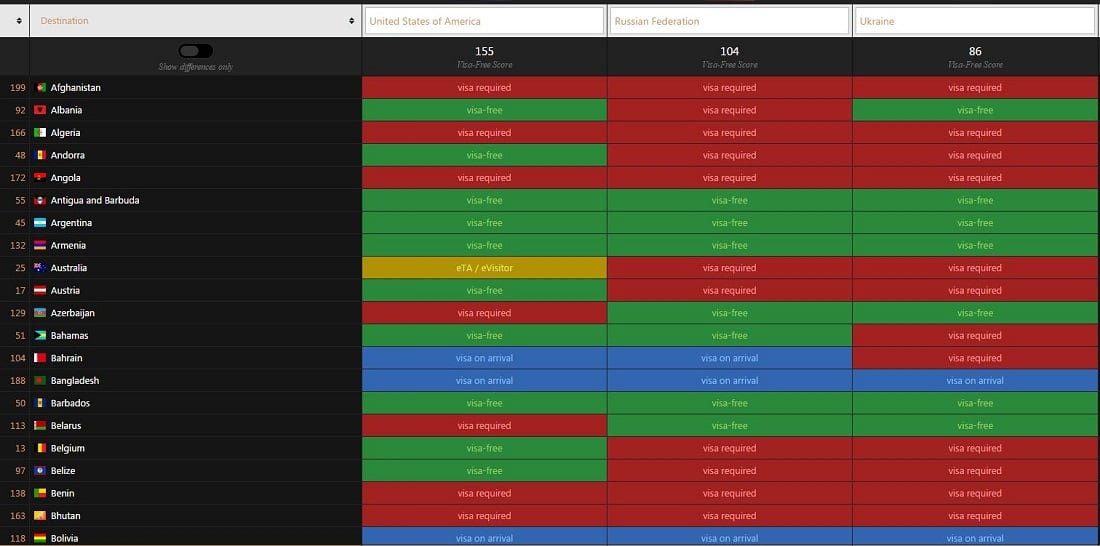Click the Bahamas flag icon
The image size is (1100, 546).
[40, 335]
